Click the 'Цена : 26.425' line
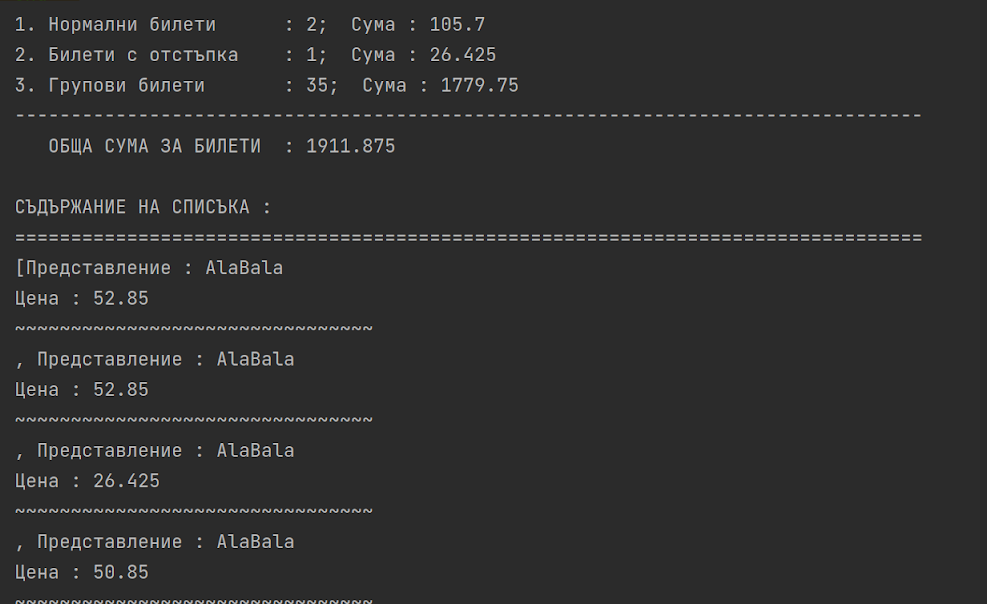Screen dimensions: 987x604 87,481
